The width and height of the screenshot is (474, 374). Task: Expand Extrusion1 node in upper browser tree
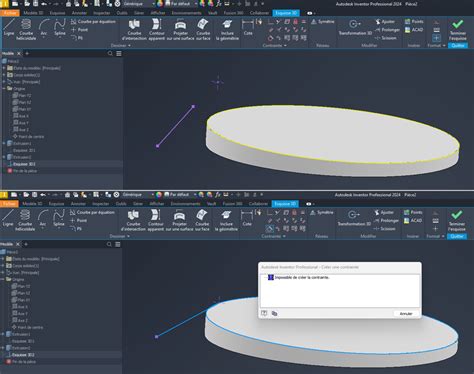(x=4, y=143)
